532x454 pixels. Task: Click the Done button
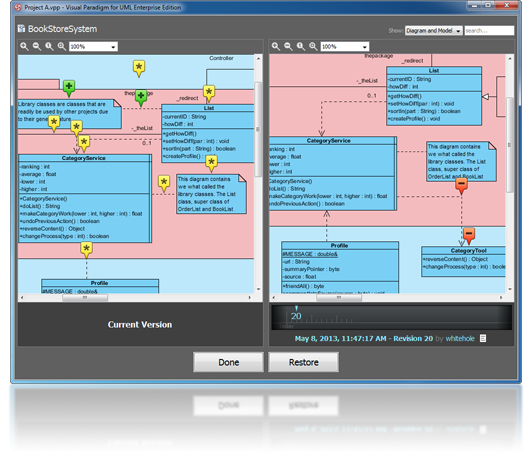click(228, 362)
